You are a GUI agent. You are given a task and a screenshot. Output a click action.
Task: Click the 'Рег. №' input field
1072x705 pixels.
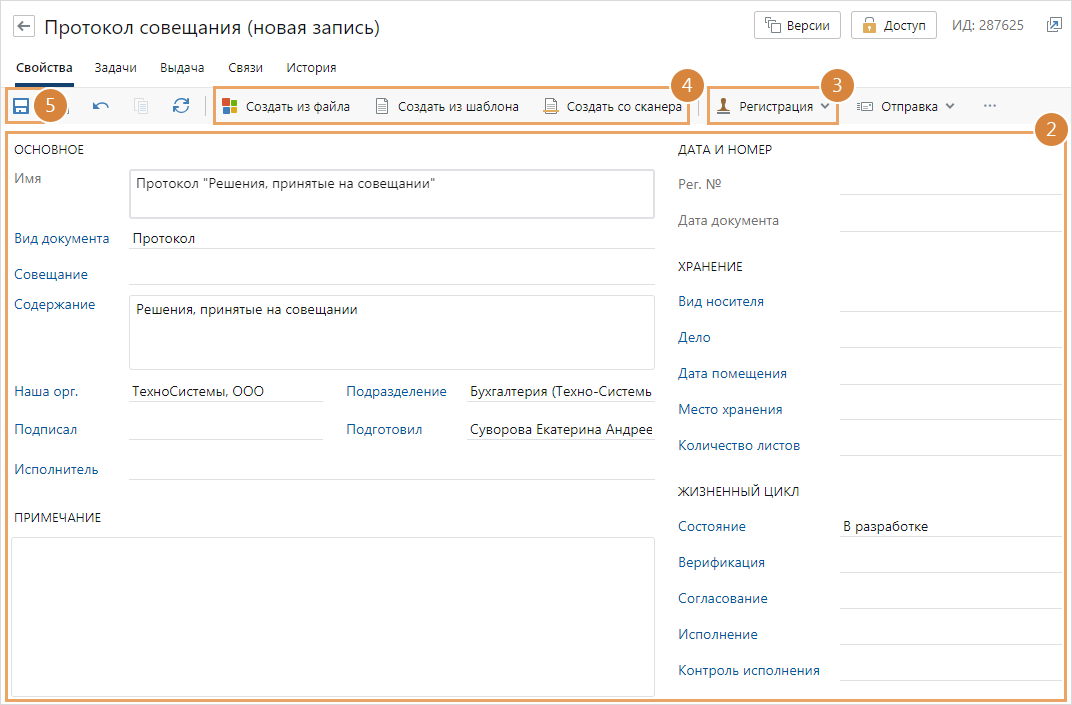point(950,184)
